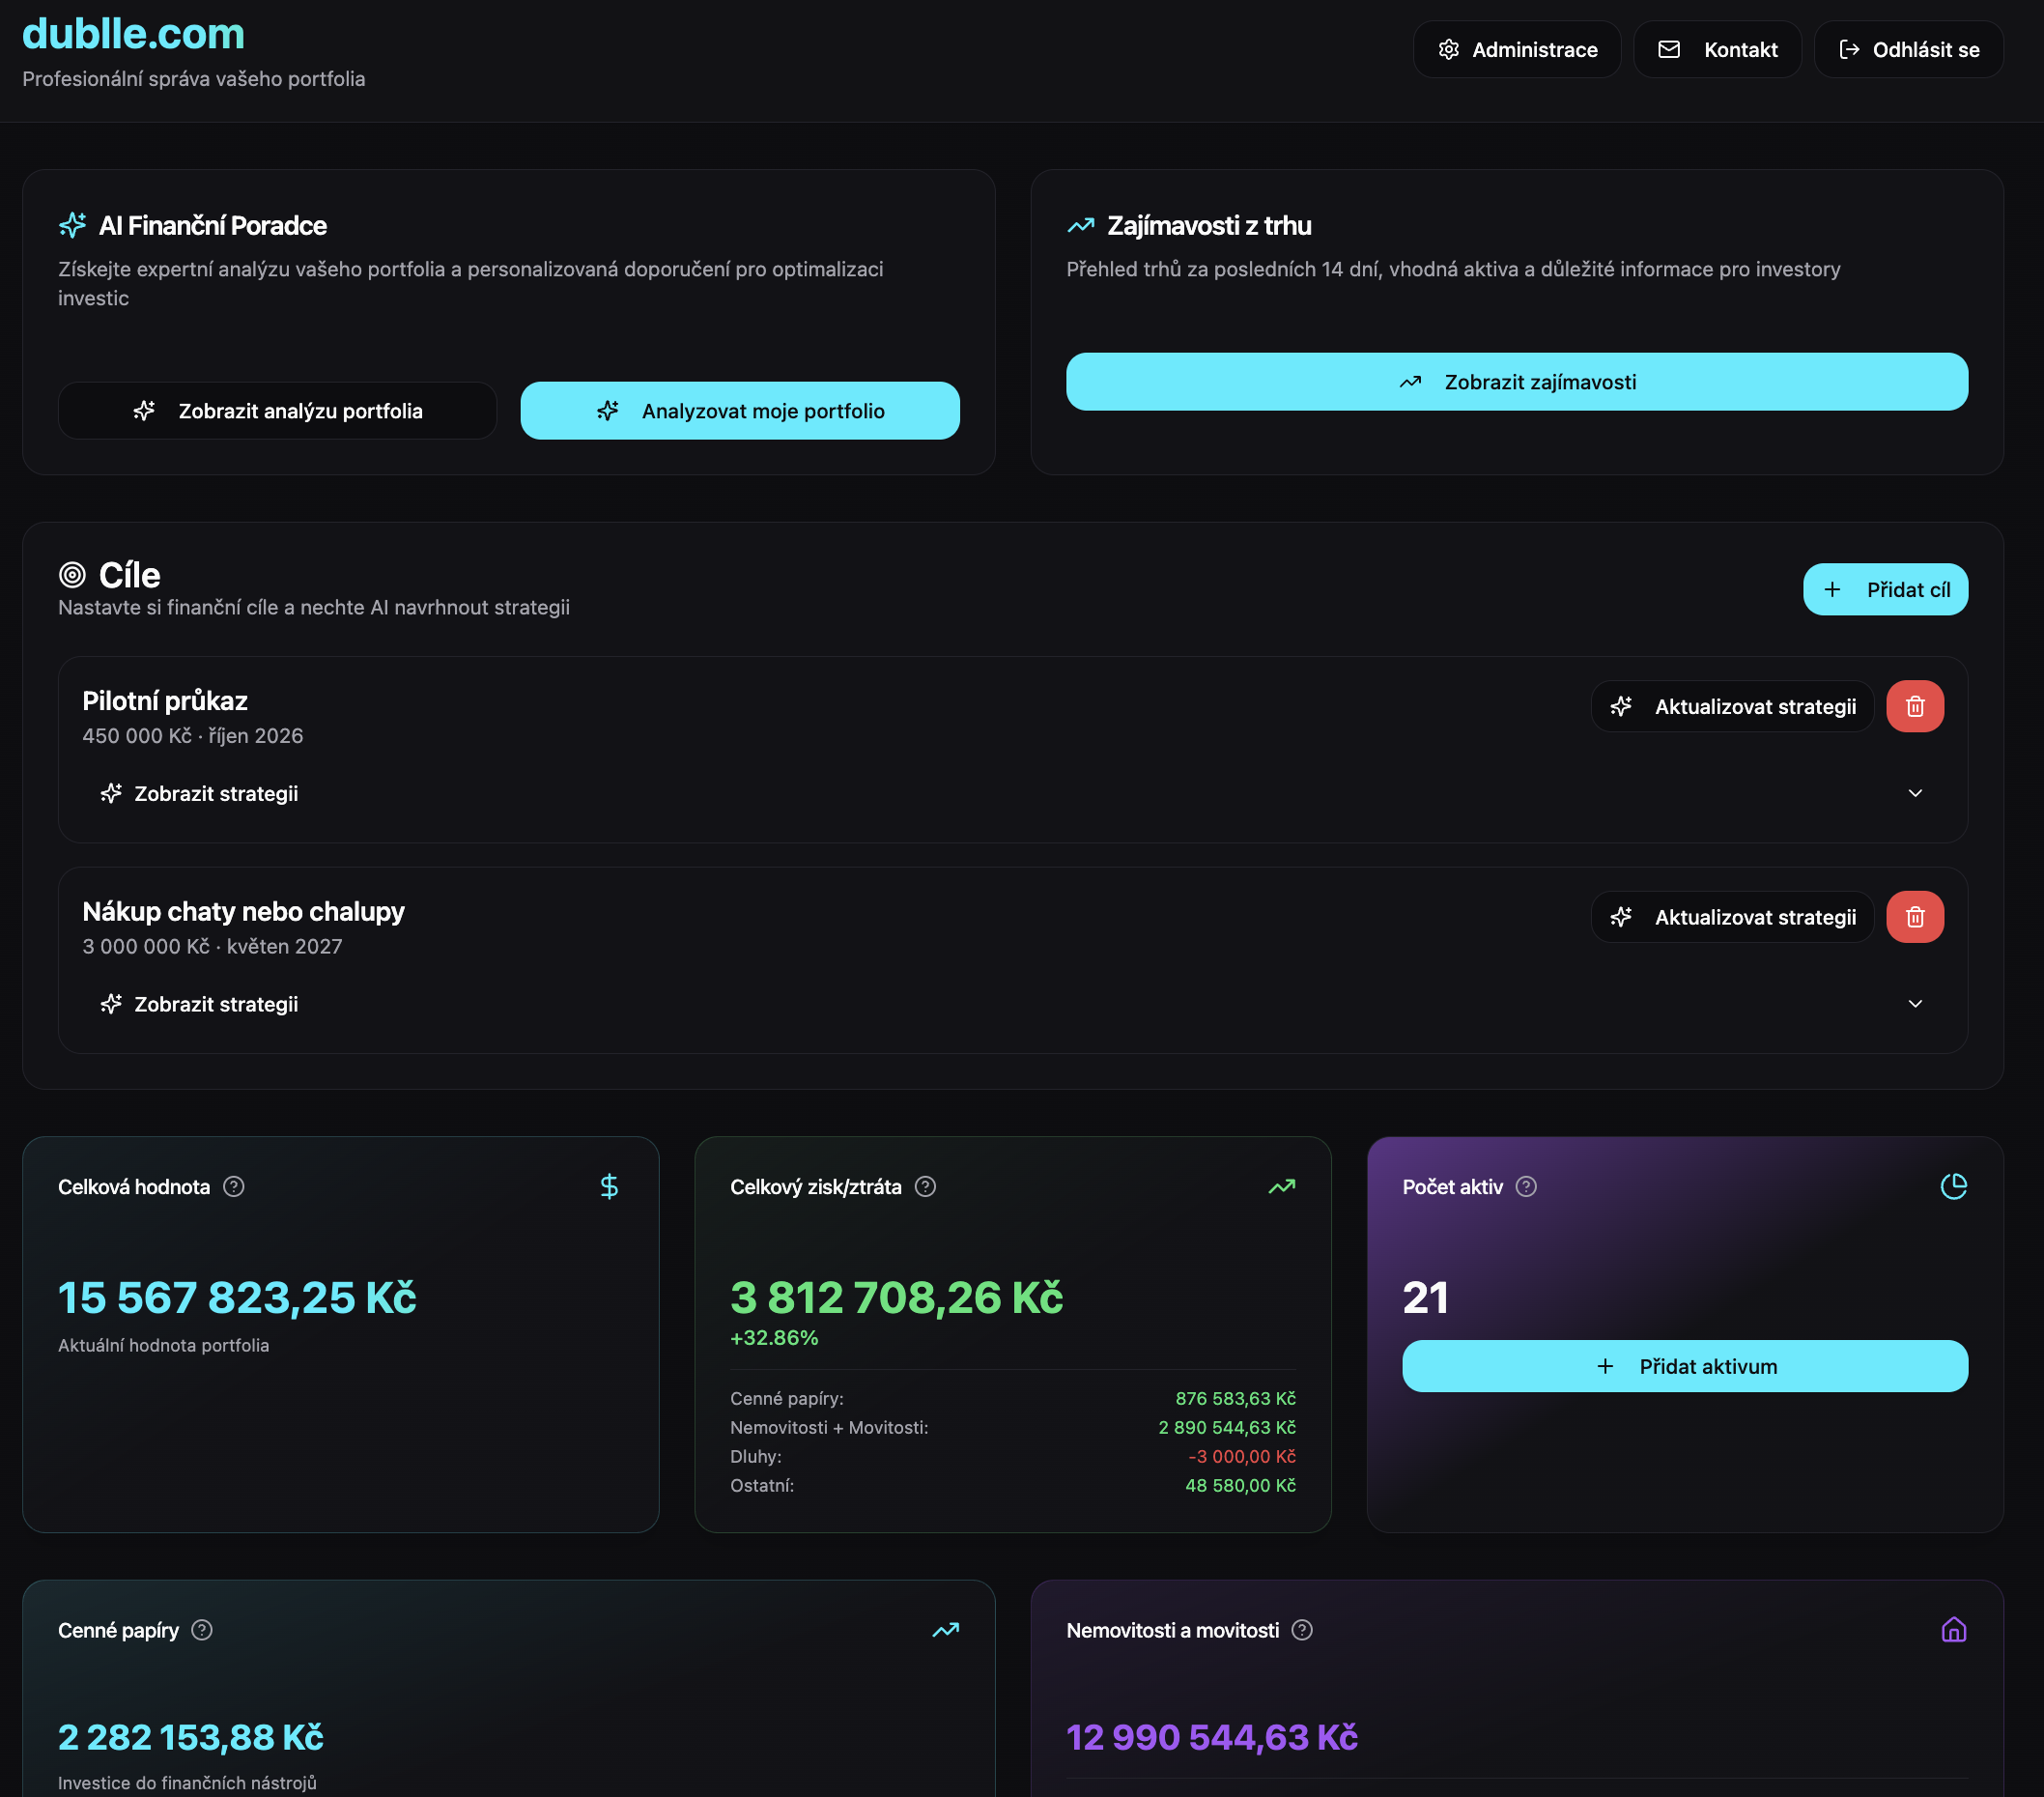The width and height of the screenshot is (2044, 1797).
Task: Add a new goal with Přidat cíl
Action: [x=1885, y=590]
